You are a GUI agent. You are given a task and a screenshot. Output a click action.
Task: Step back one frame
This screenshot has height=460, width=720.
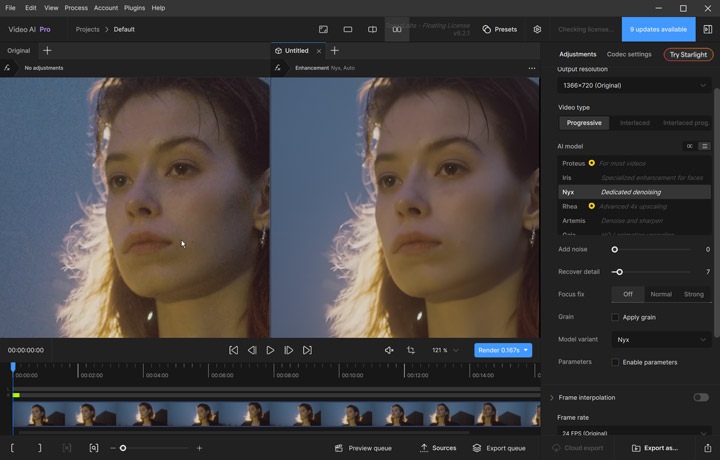pos(252,350)
